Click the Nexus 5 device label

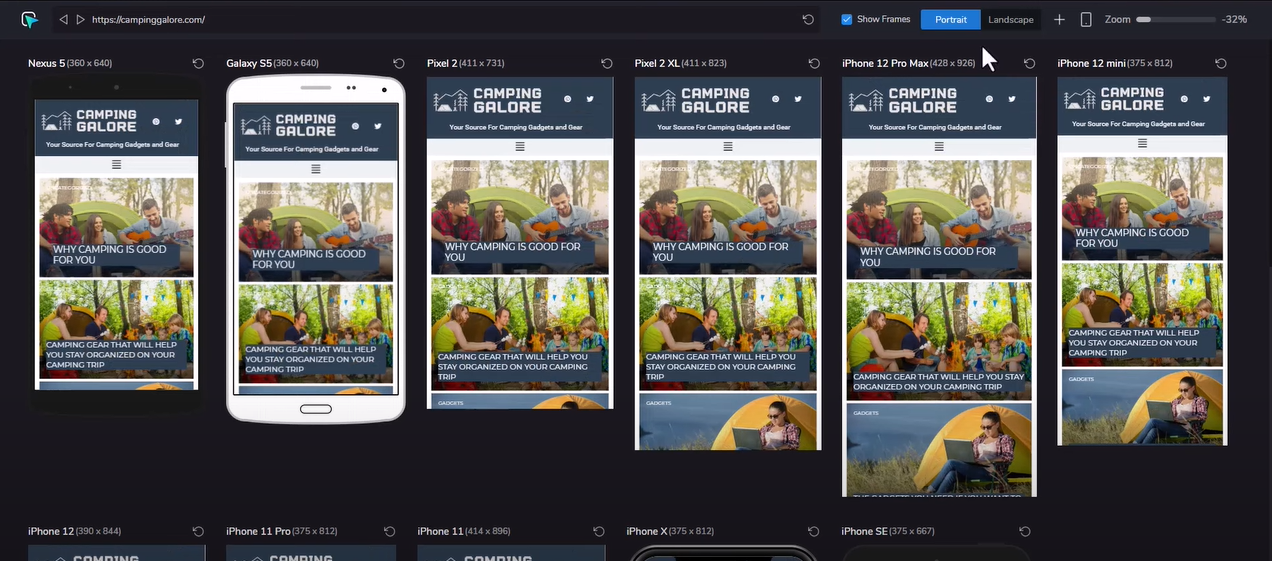point(70,63)
